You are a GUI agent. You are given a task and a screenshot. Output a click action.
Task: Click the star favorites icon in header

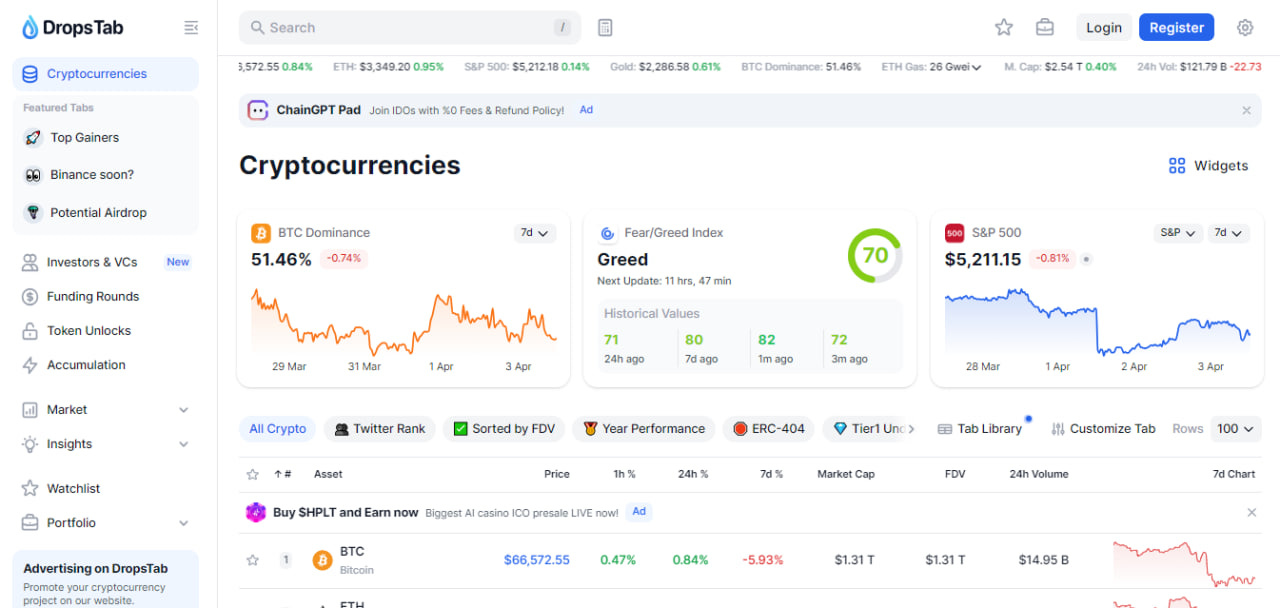point(1004,28)
